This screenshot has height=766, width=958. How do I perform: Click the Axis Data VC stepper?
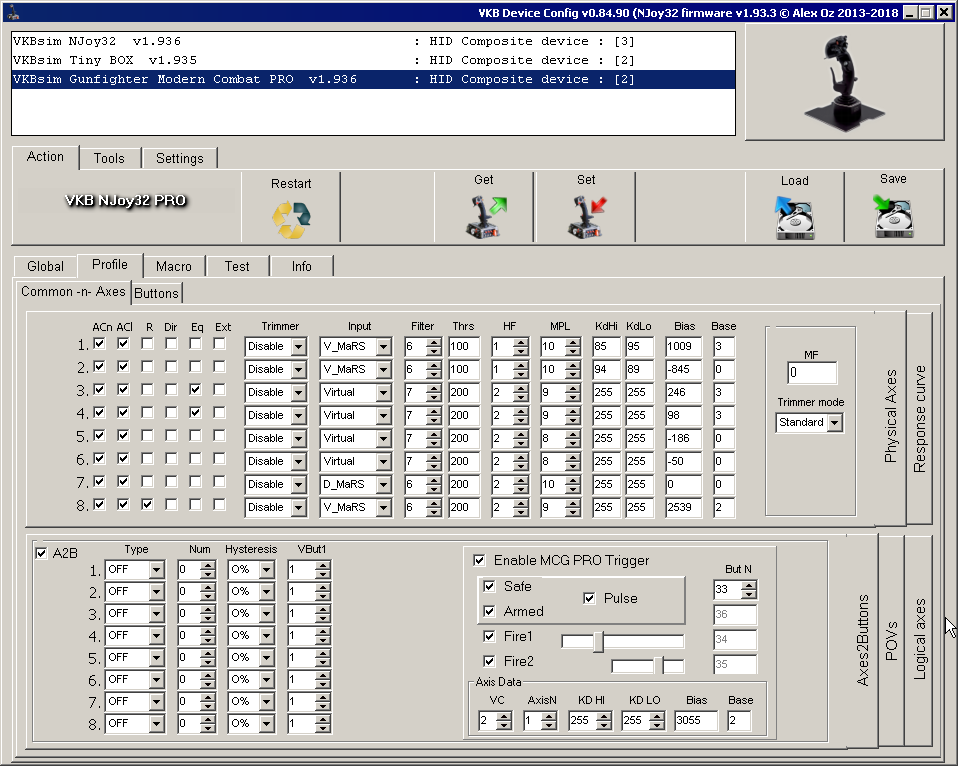click(x=503, y=721)
